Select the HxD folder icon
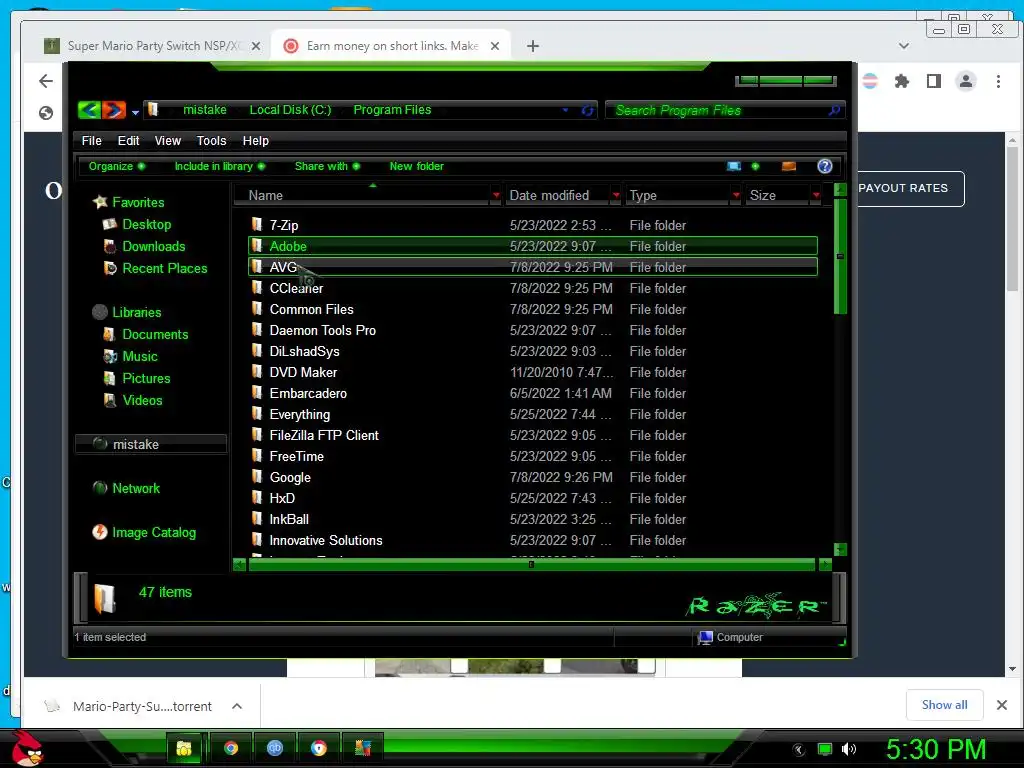This screenshot has height=768, width=1024. [257, 498]
